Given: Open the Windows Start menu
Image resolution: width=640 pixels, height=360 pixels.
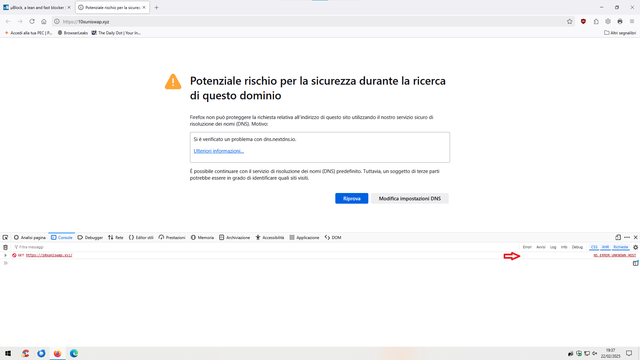Looking at the screenshot, I should tap(8, 353).
